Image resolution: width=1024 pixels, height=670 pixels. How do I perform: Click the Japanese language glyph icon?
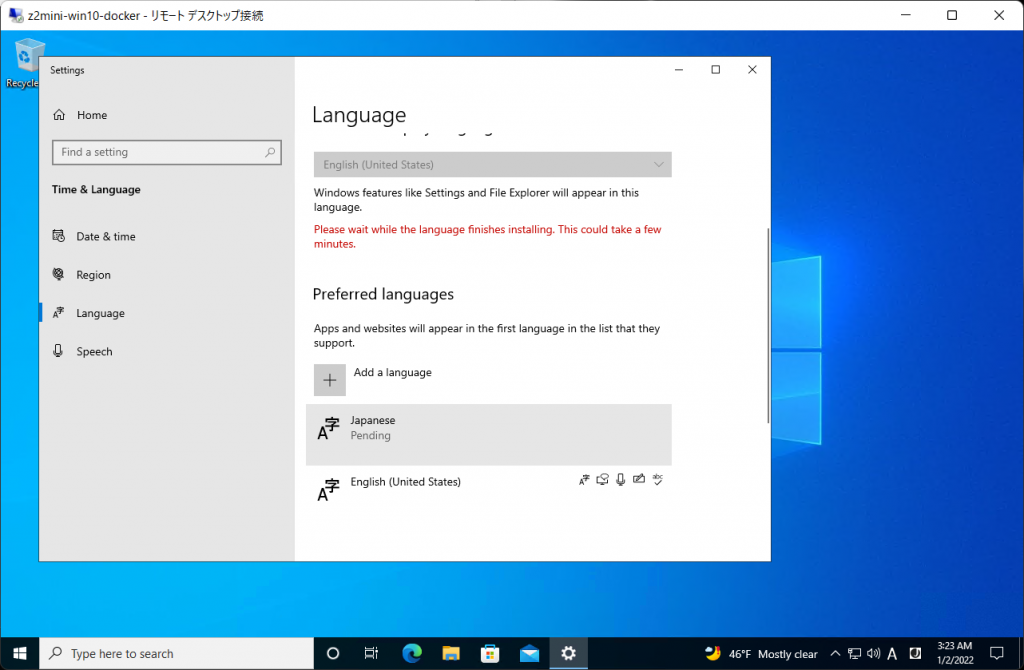tap(328, 429)
